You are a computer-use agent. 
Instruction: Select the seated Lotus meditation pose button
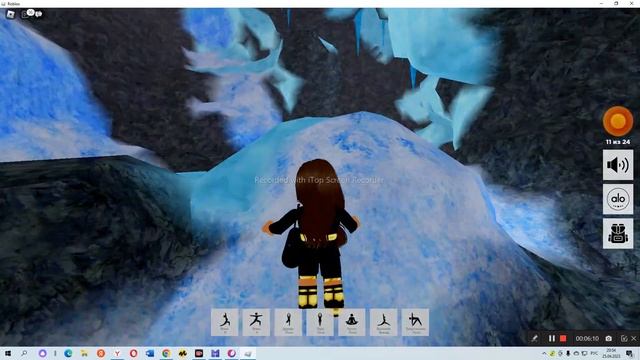352,322
